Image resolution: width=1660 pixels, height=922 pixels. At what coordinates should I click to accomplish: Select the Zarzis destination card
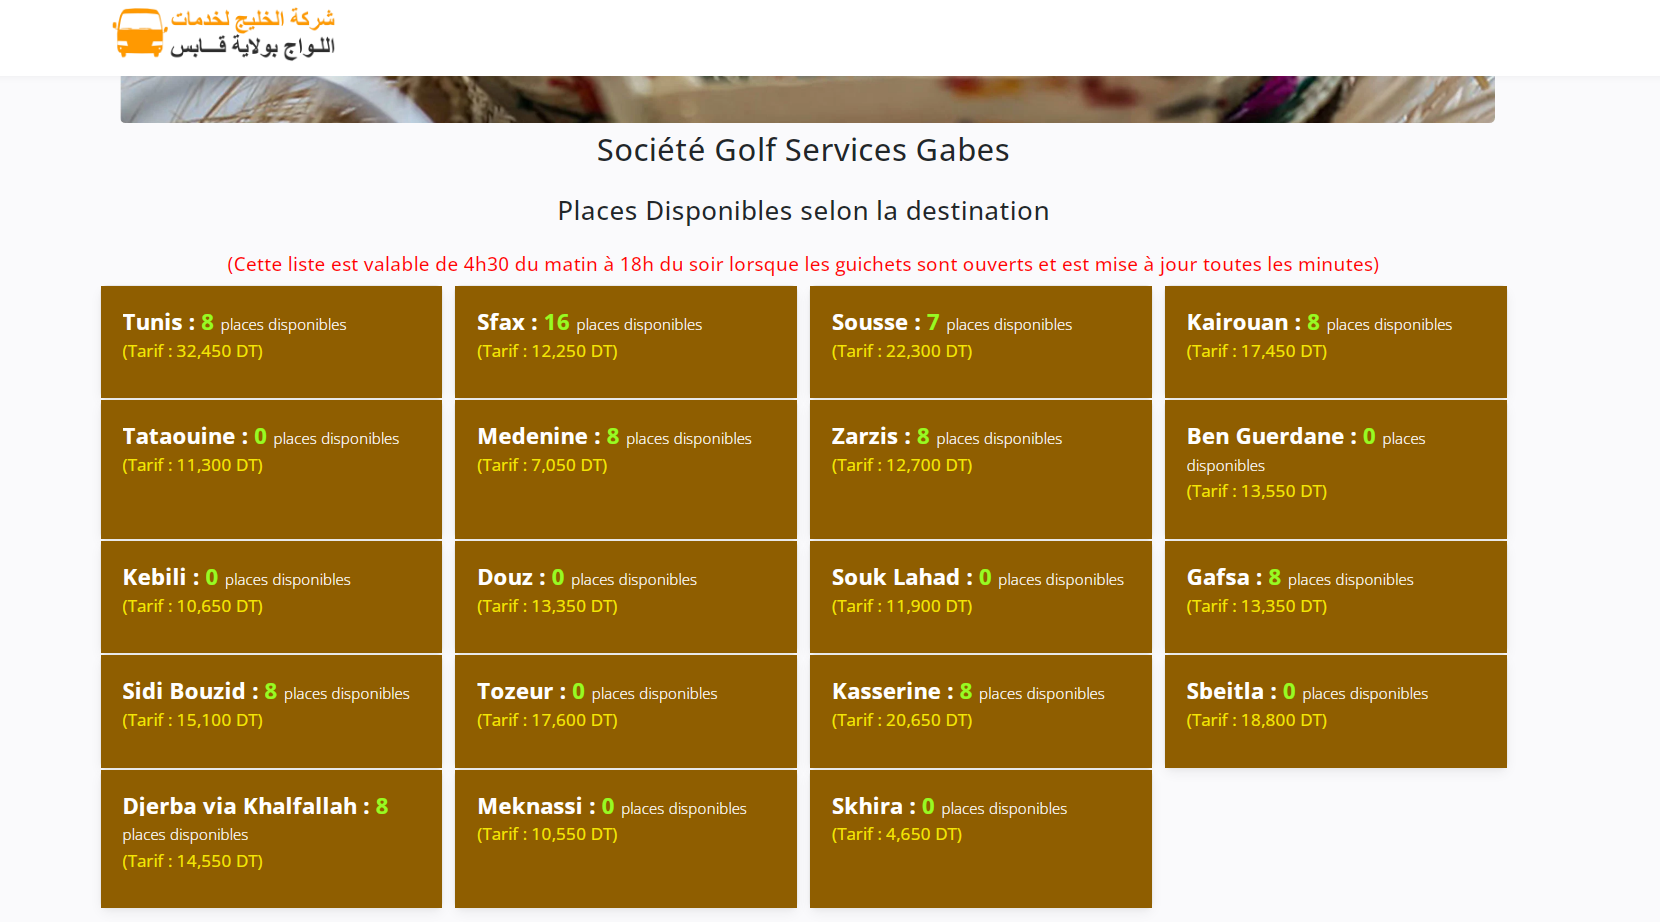coord(980,468)
